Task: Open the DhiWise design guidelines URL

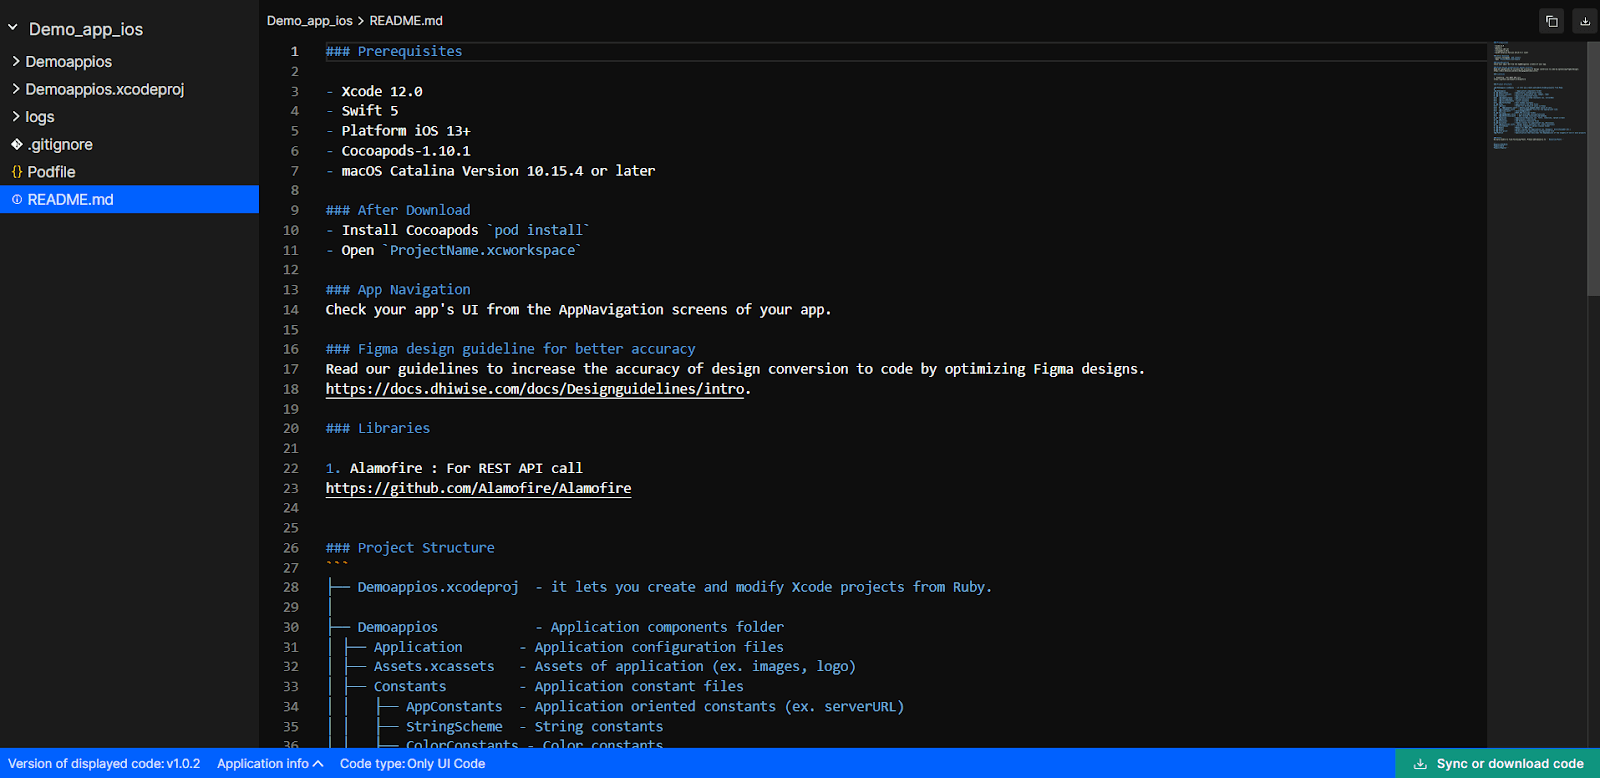Action: pyautogui.click(x=535, y=389)
